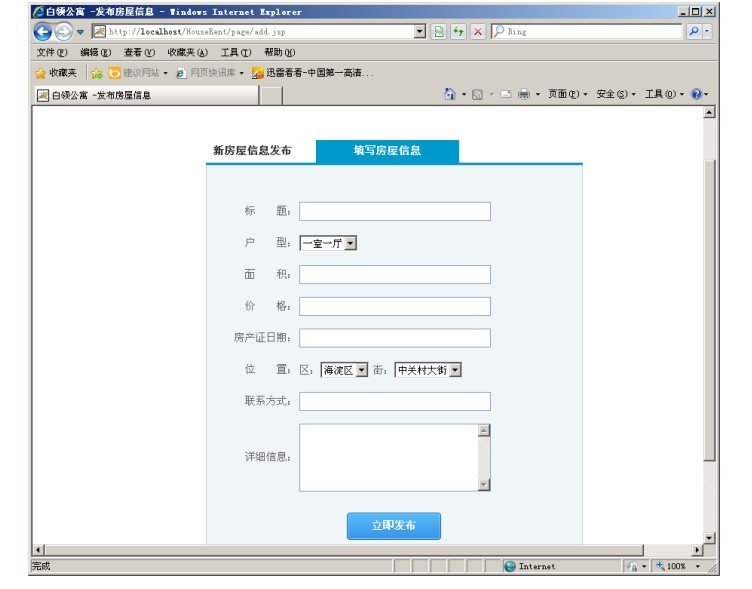Click the 标题 title input field
The width and height of the screenshot is (752, 589).
click(395, 212)
